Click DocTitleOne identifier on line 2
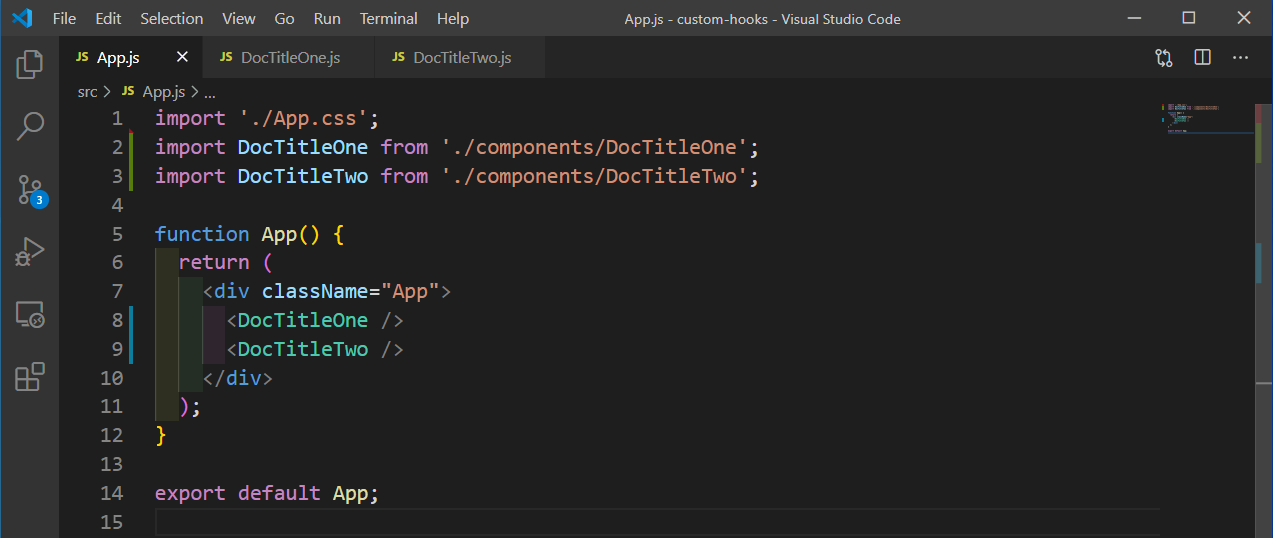 (303, 147)
